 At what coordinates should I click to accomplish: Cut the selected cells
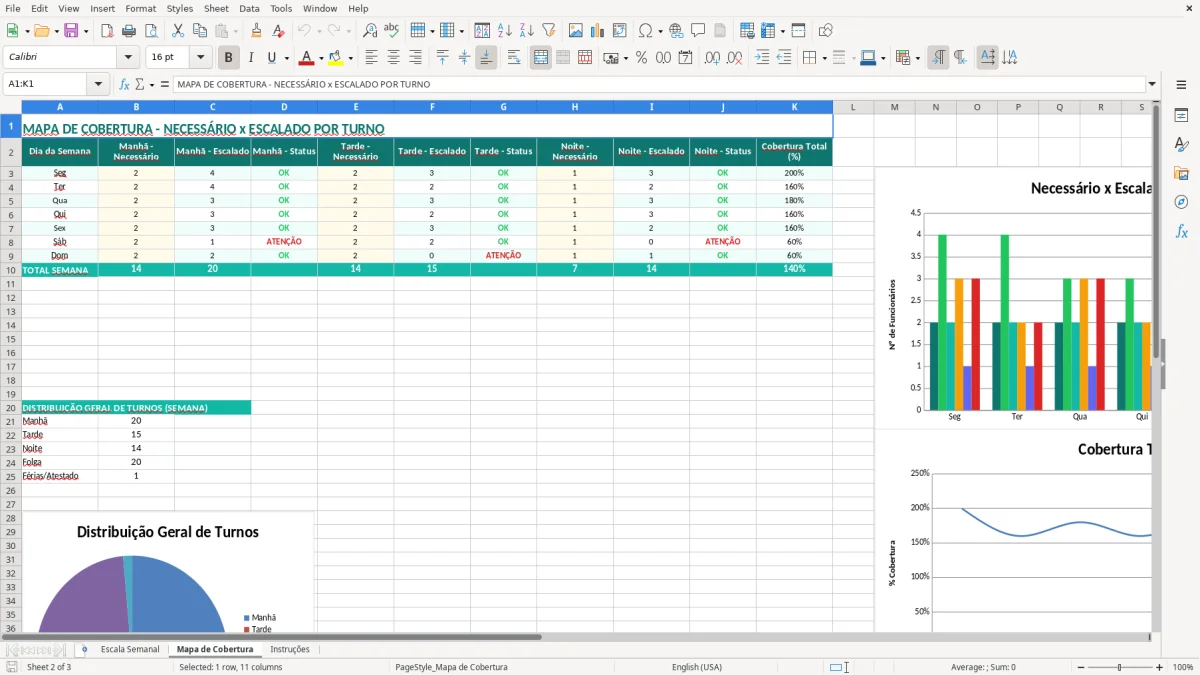[x=177, y=31]
